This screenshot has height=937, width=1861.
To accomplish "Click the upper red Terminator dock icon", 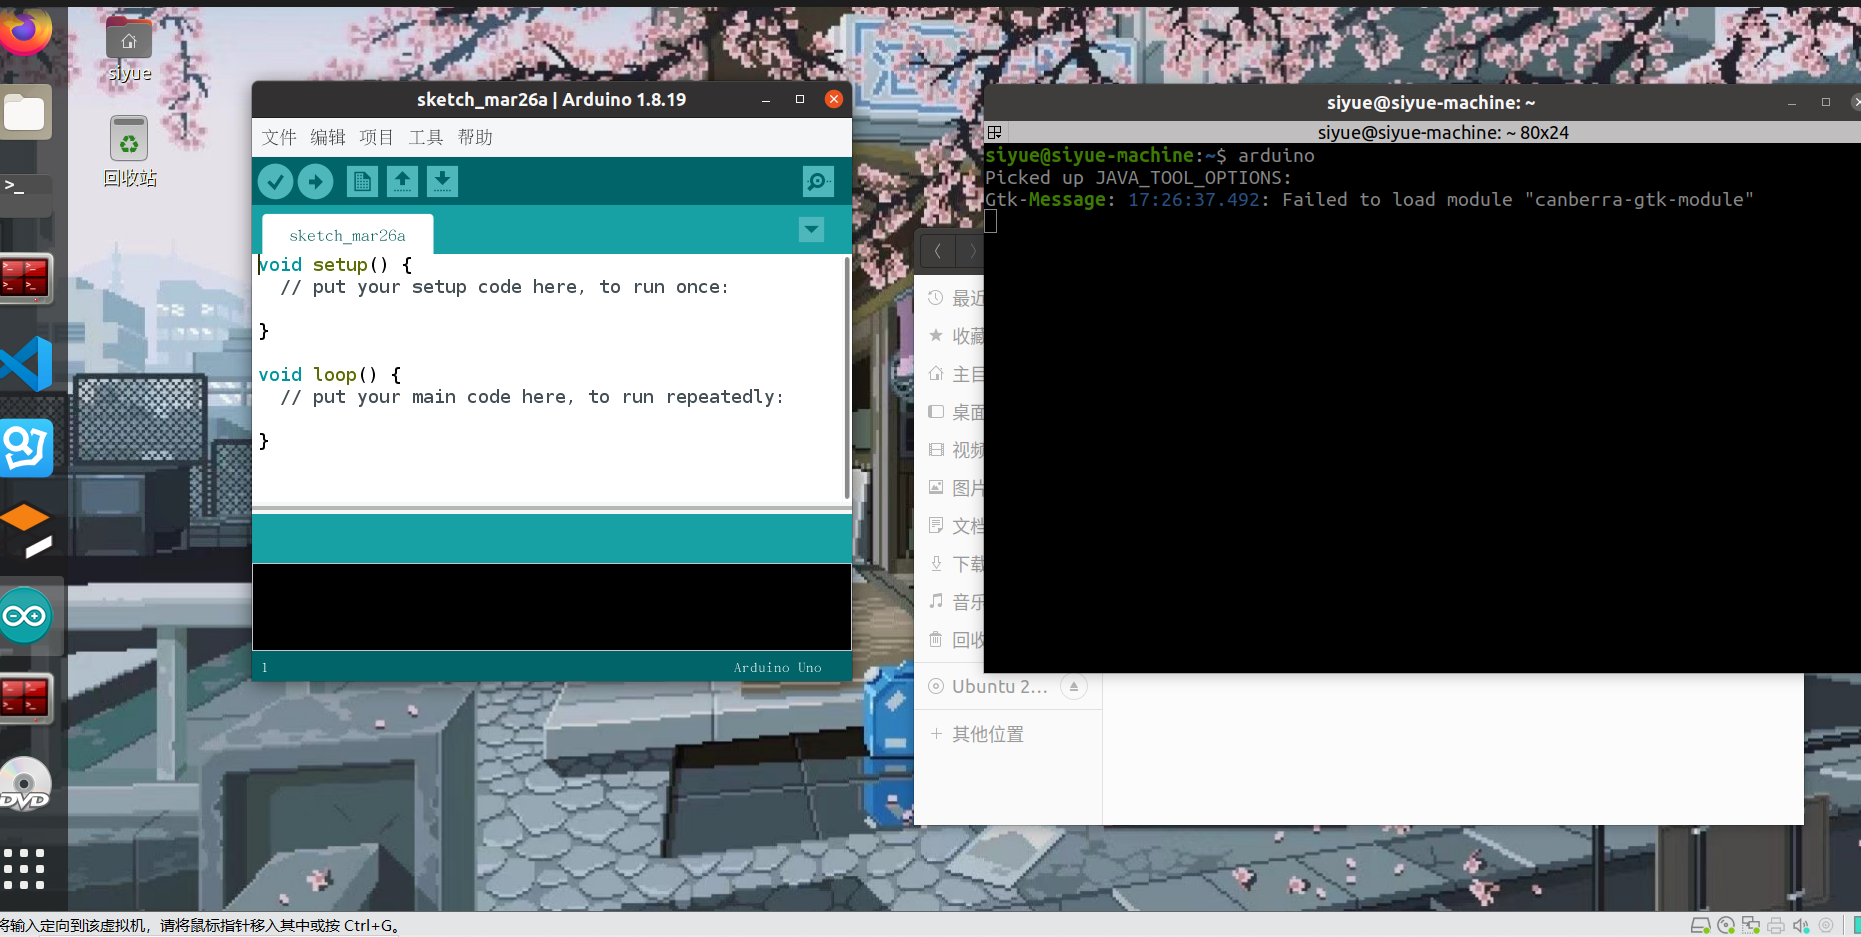I will click(x=26, y=279).
